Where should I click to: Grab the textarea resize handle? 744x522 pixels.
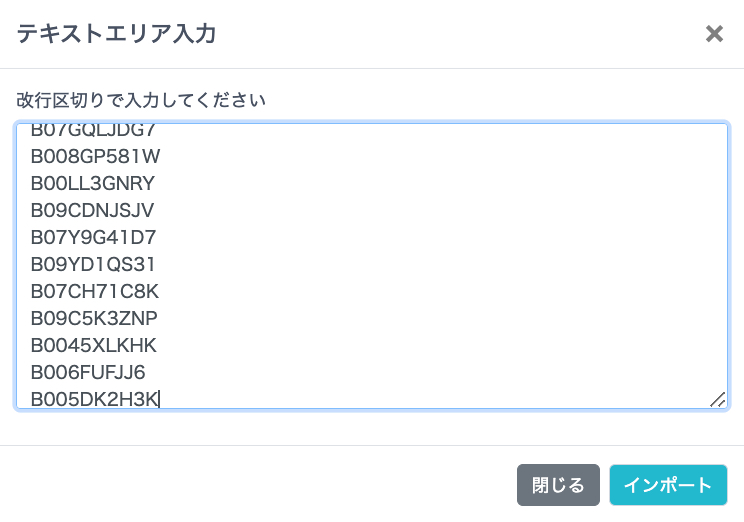click(717, 399)
